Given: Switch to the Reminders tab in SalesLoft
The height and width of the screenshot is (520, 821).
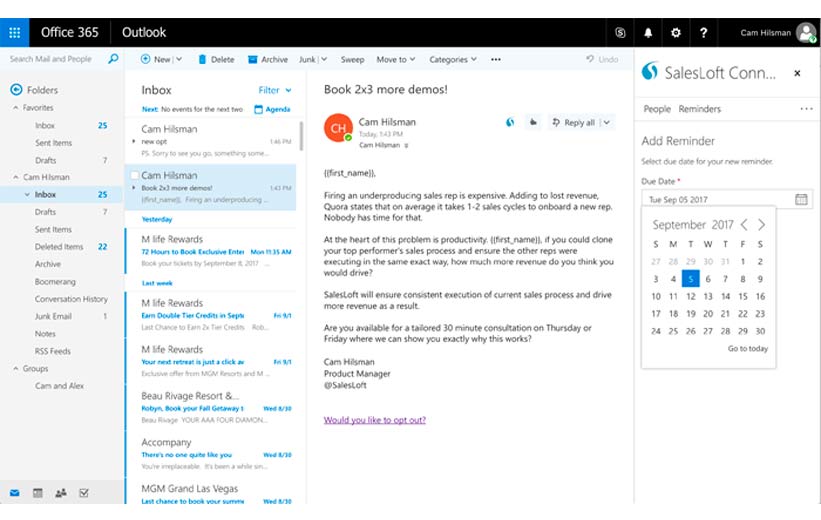Looking at the screenshot, I should [700, 109].
